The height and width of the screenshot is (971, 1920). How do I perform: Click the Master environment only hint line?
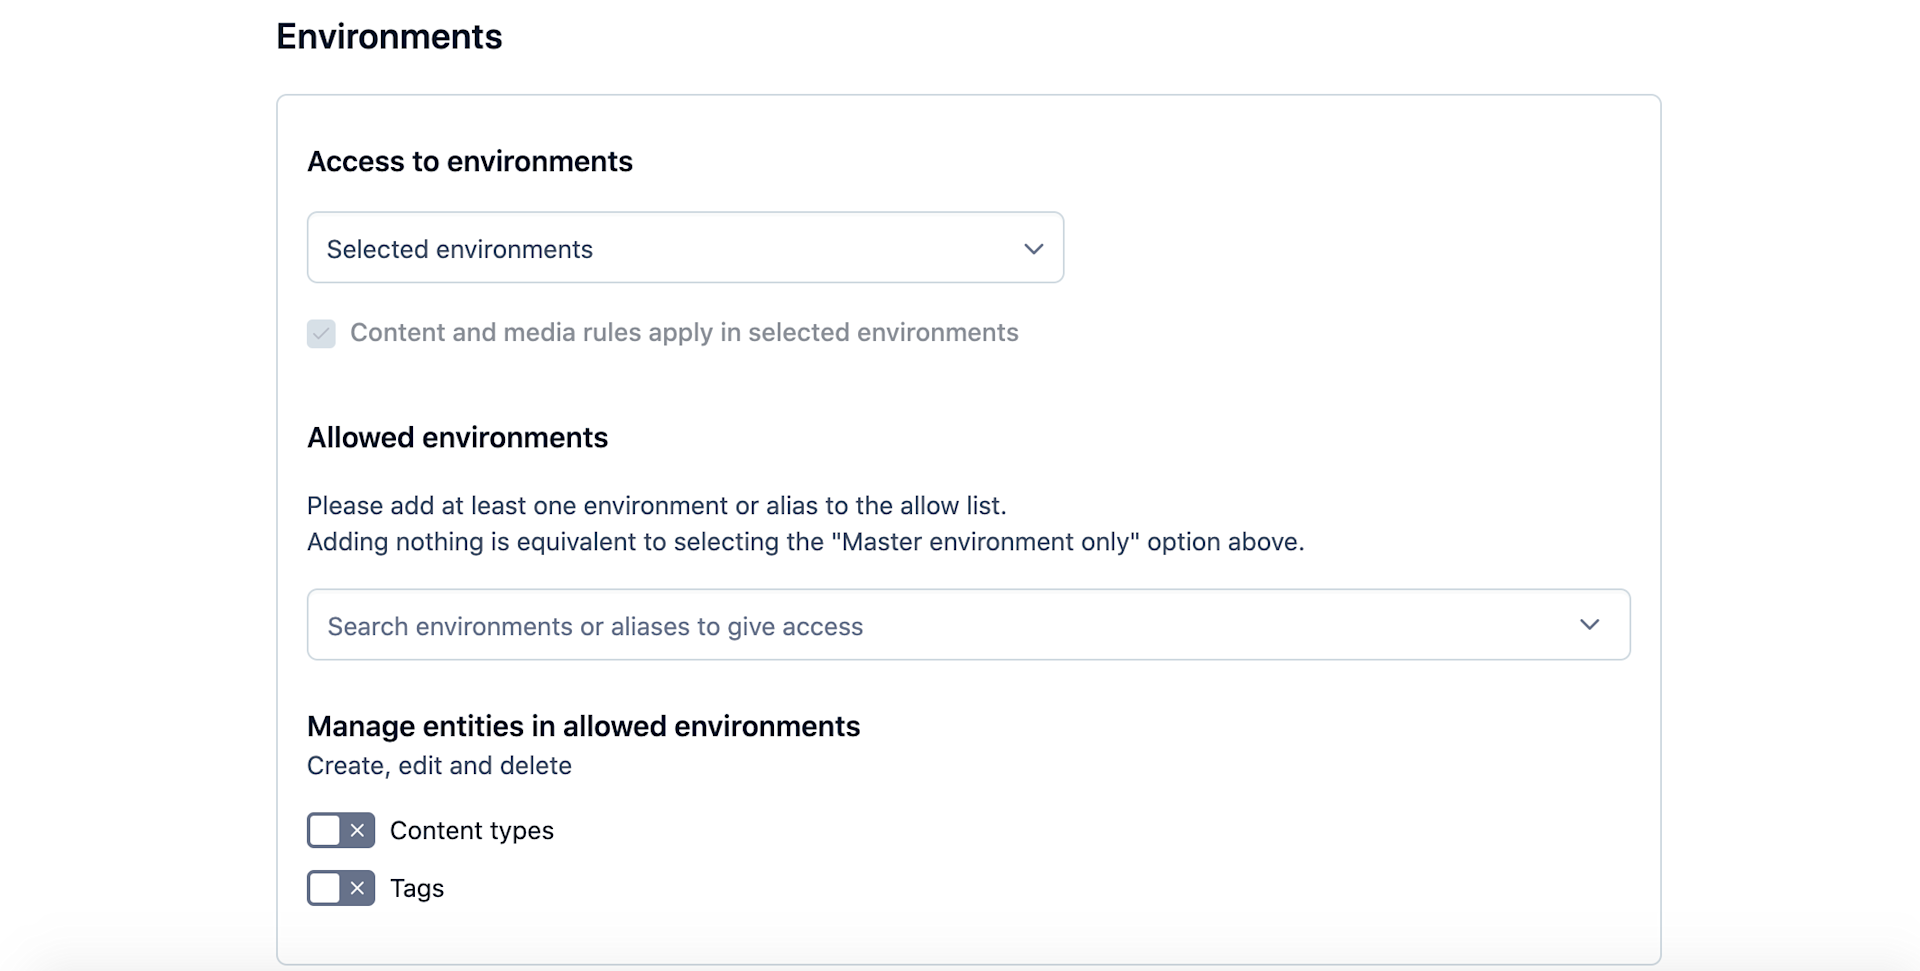tap(805, 541)
